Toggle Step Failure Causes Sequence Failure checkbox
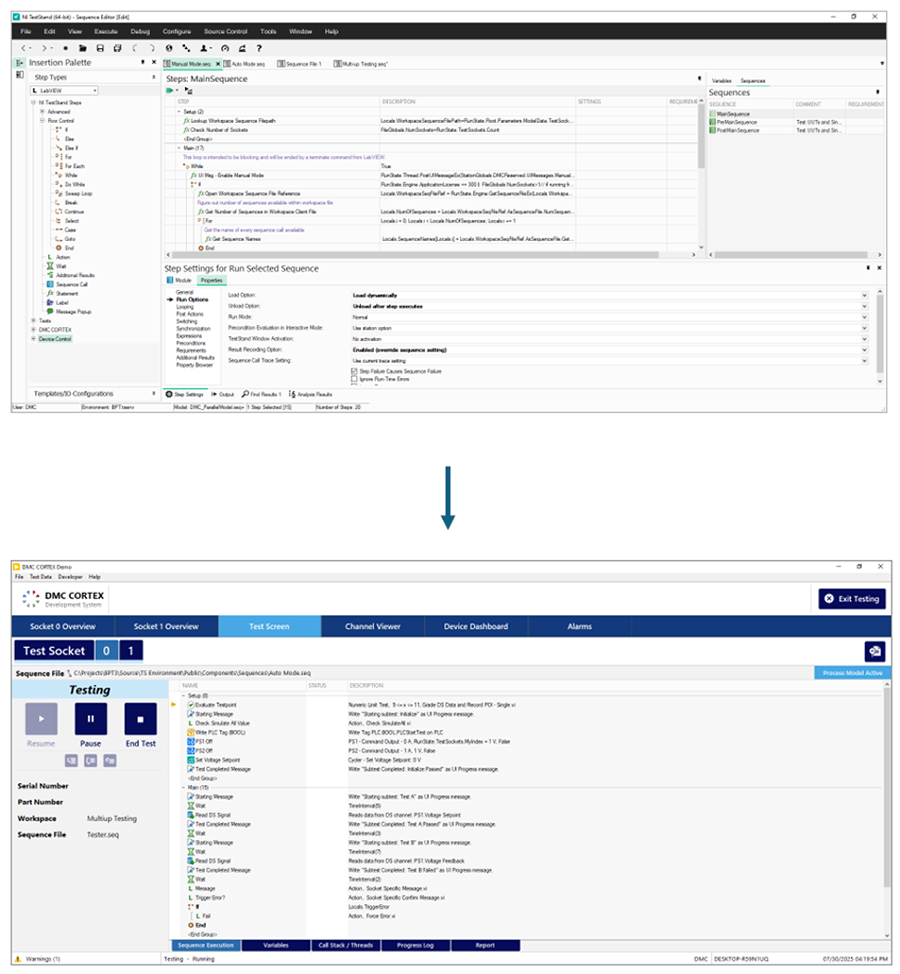 pyautogui.click(x=354, y=371)
